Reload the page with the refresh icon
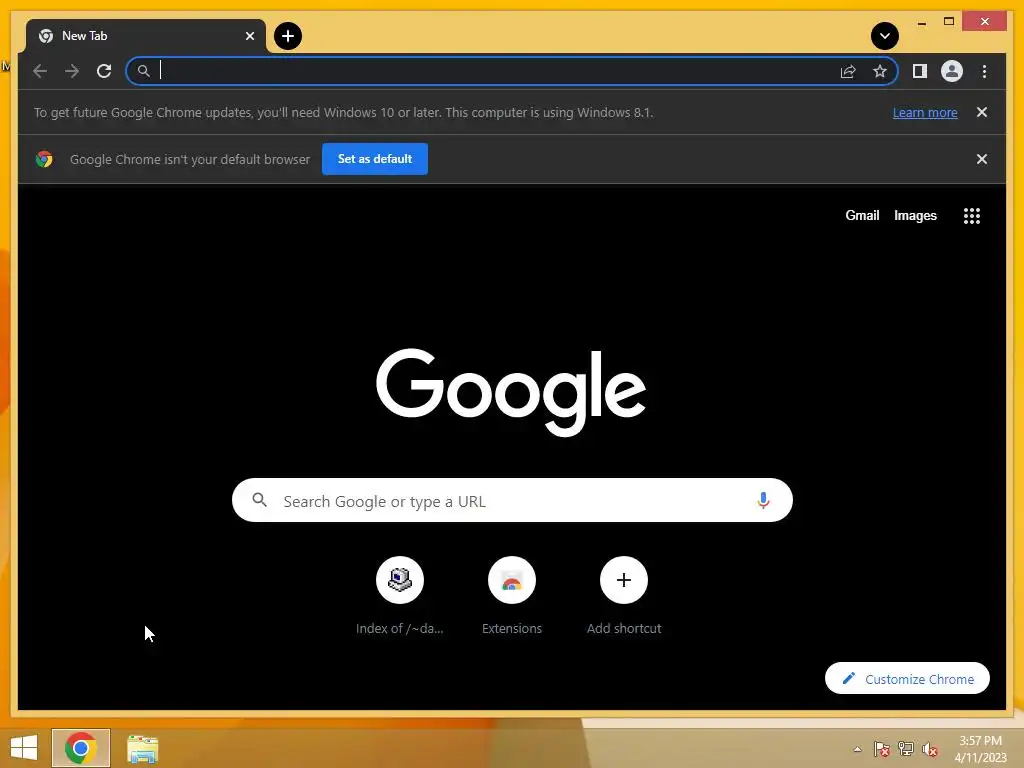Screen dimensions: 1024x768 (104, 71)
